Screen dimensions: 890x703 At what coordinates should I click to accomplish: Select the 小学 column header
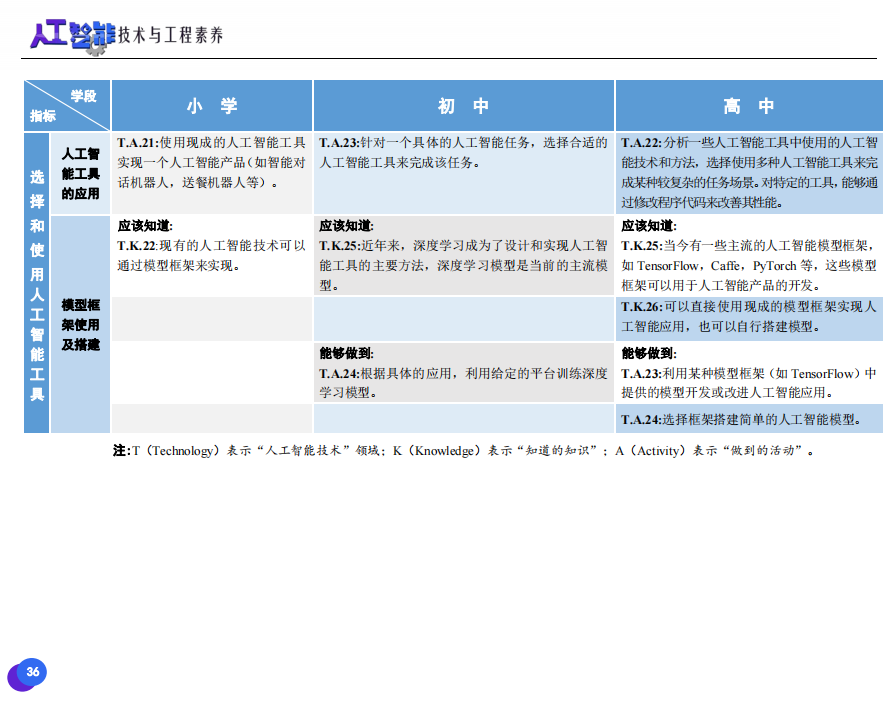pyautogui.click(x=212, y=106)
